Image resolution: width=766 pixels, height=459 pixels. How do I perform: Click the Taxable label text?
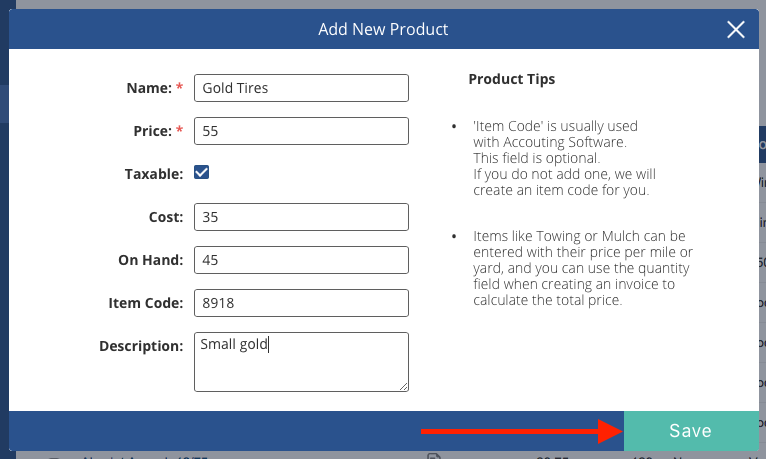154,173
